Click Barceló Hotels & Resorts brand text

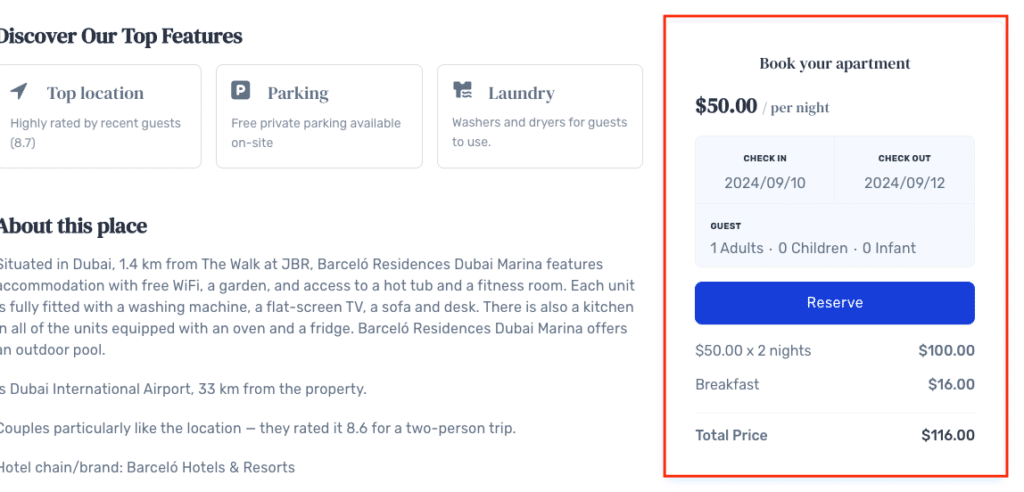point(211,467)
